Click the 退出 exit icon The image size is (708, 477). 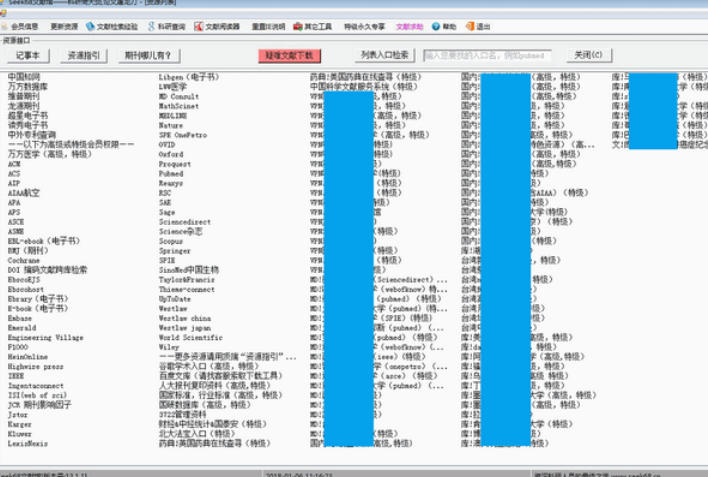(471, 27)
